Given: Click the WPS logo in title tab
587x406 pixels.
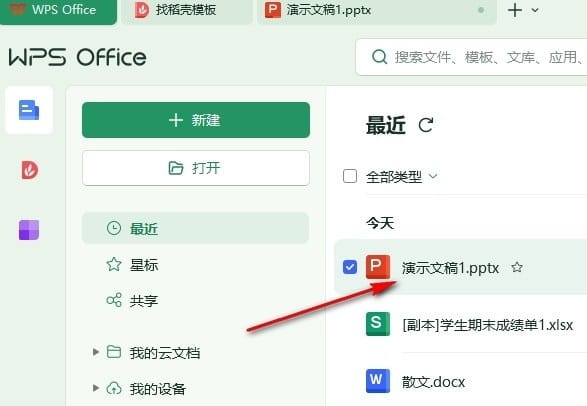Looking at the screenshot, I should (17, 9).
